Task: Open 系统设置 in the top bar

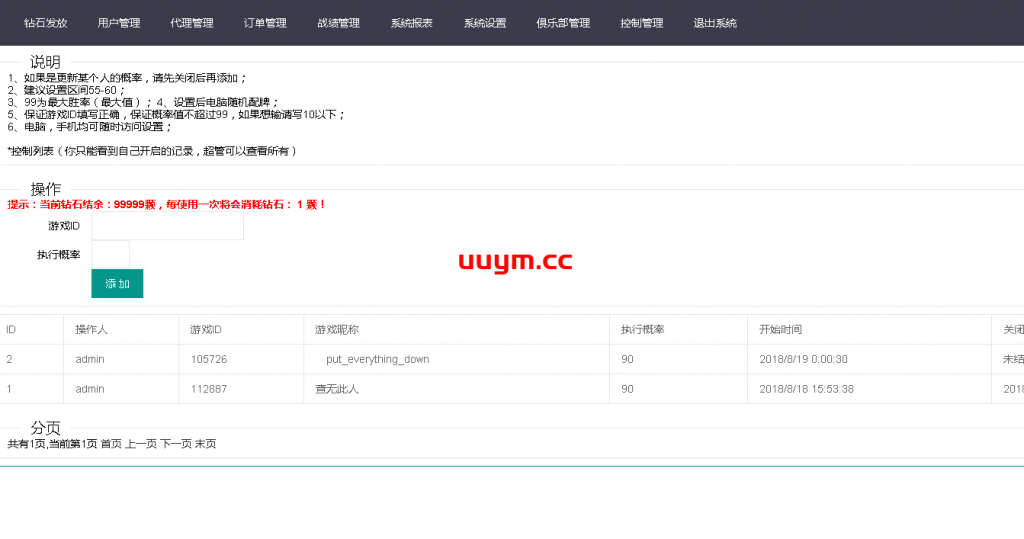Action: pos(485,23)
